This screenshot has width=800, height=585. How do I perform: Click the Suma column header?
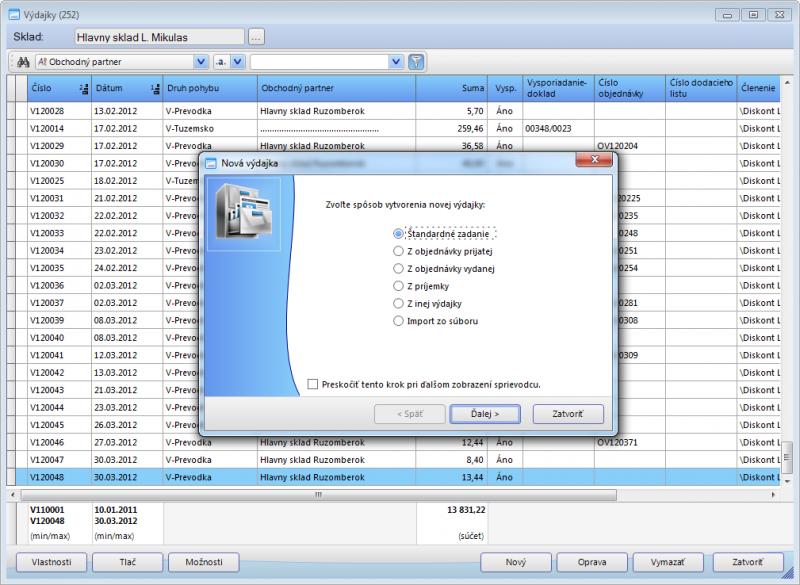452,89
